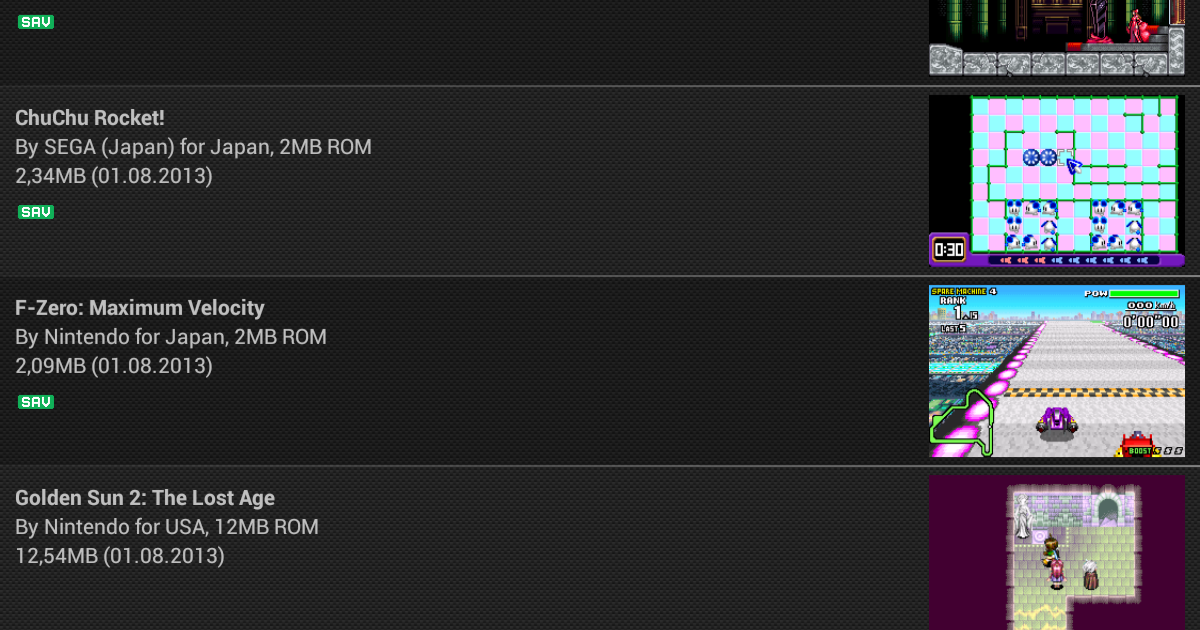The width and height of the screenshot is (1200, 630).
Task: Click the SAV badge under F-Zero entry
Action: (36, 402)
